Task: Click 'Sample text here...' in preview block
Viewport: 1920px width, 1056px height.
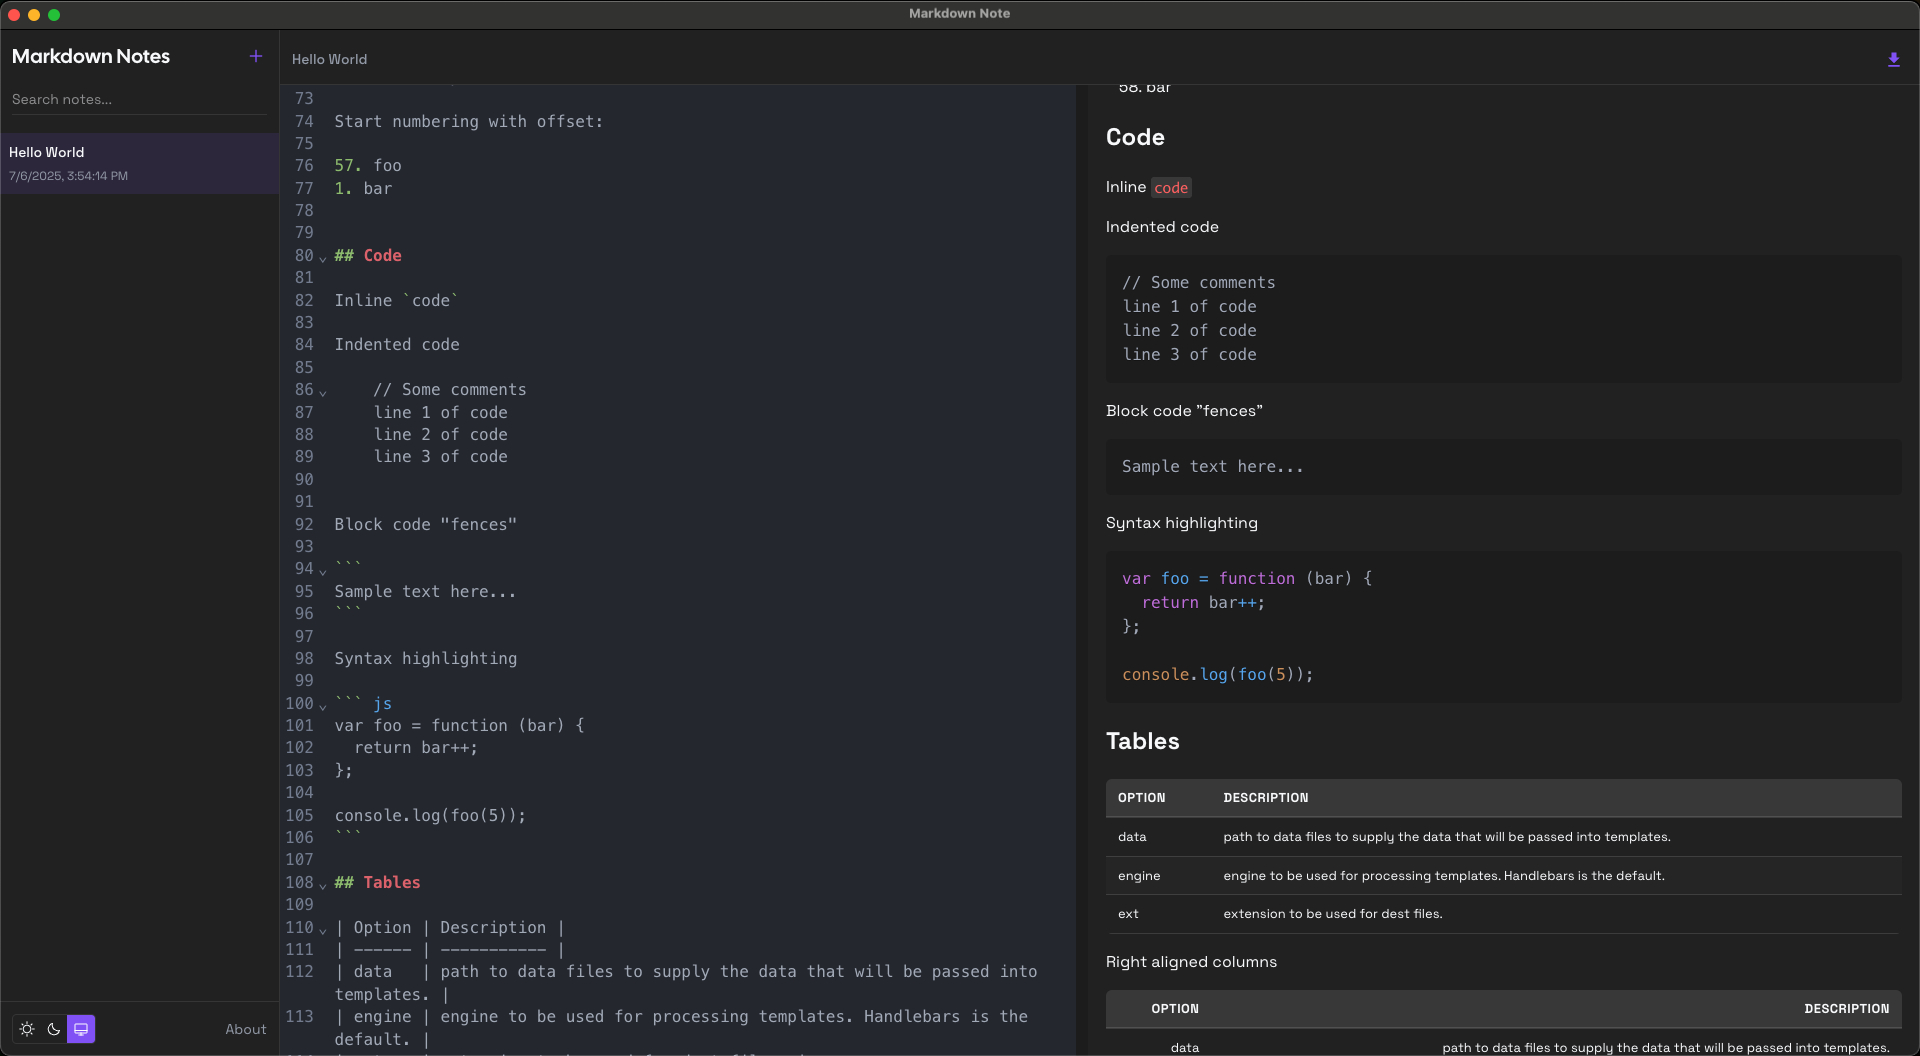Action: 1212,466
